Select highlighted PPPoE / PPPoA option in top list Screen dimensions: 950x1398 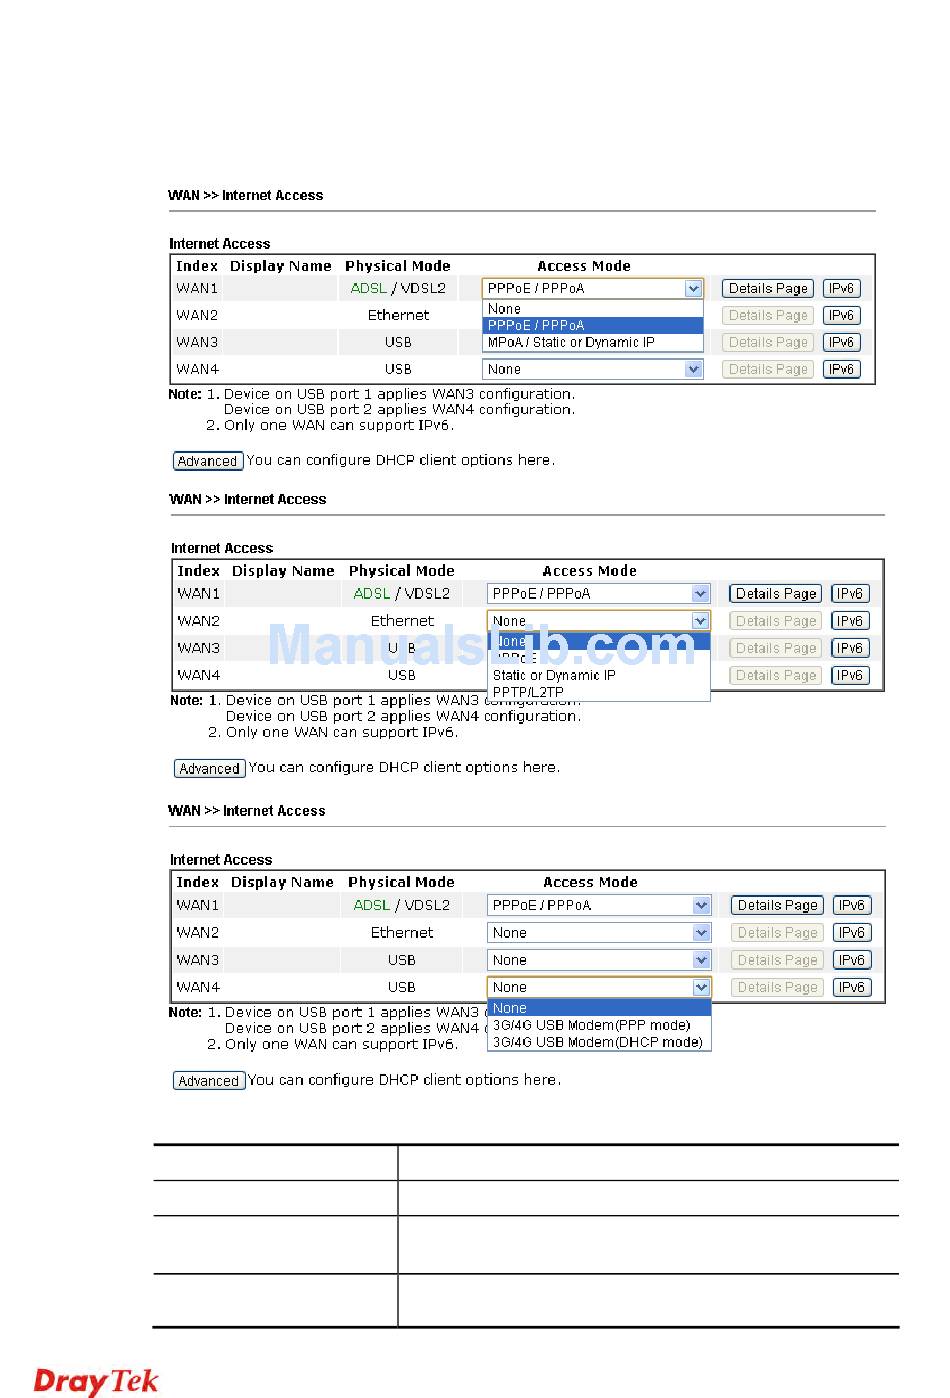(593, 325)
